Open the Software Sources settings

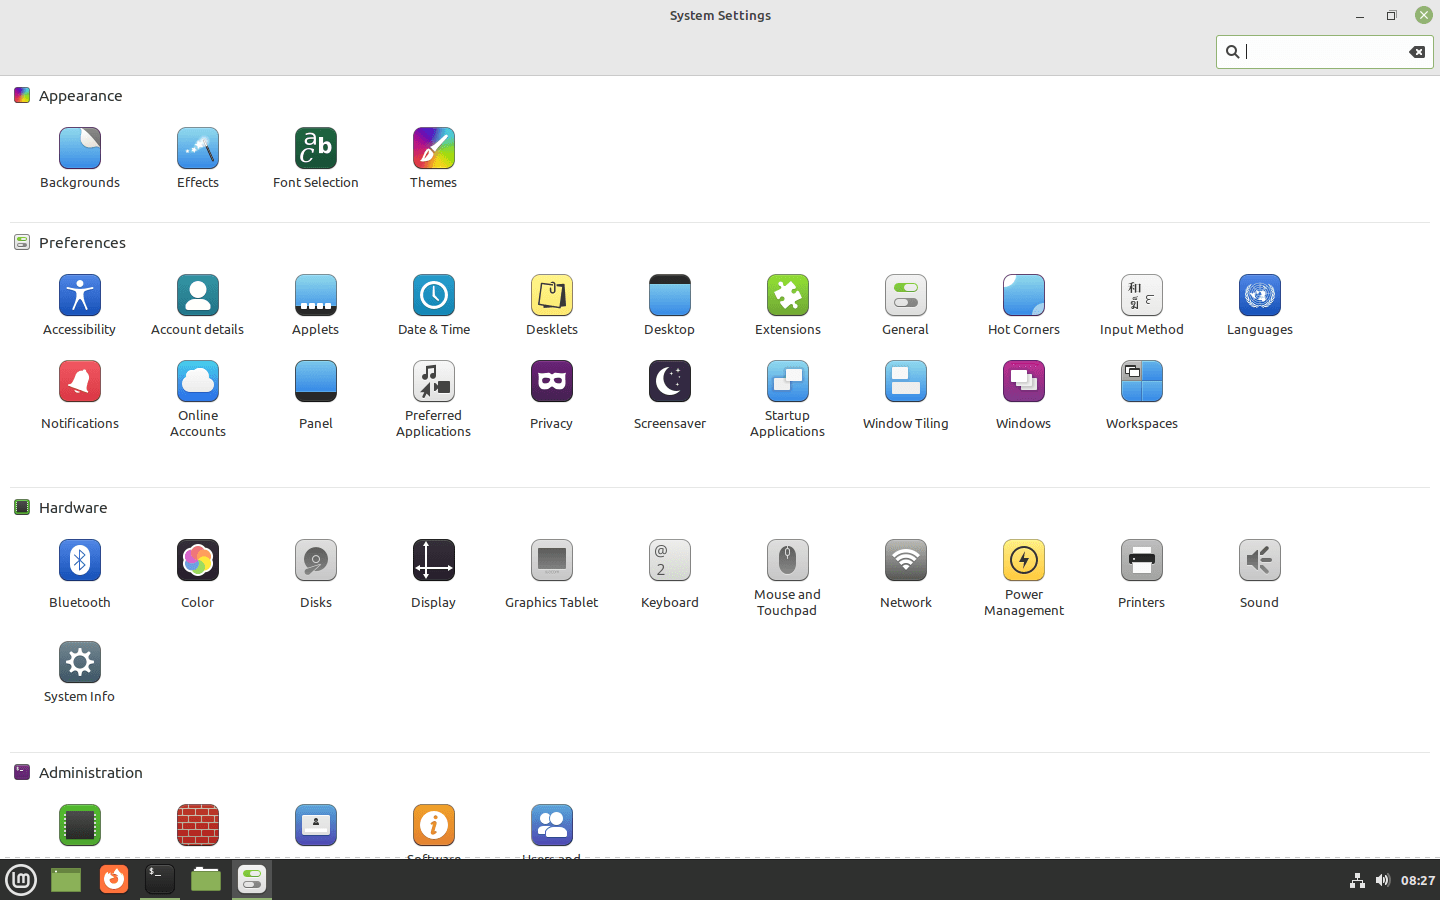(433, 825)
